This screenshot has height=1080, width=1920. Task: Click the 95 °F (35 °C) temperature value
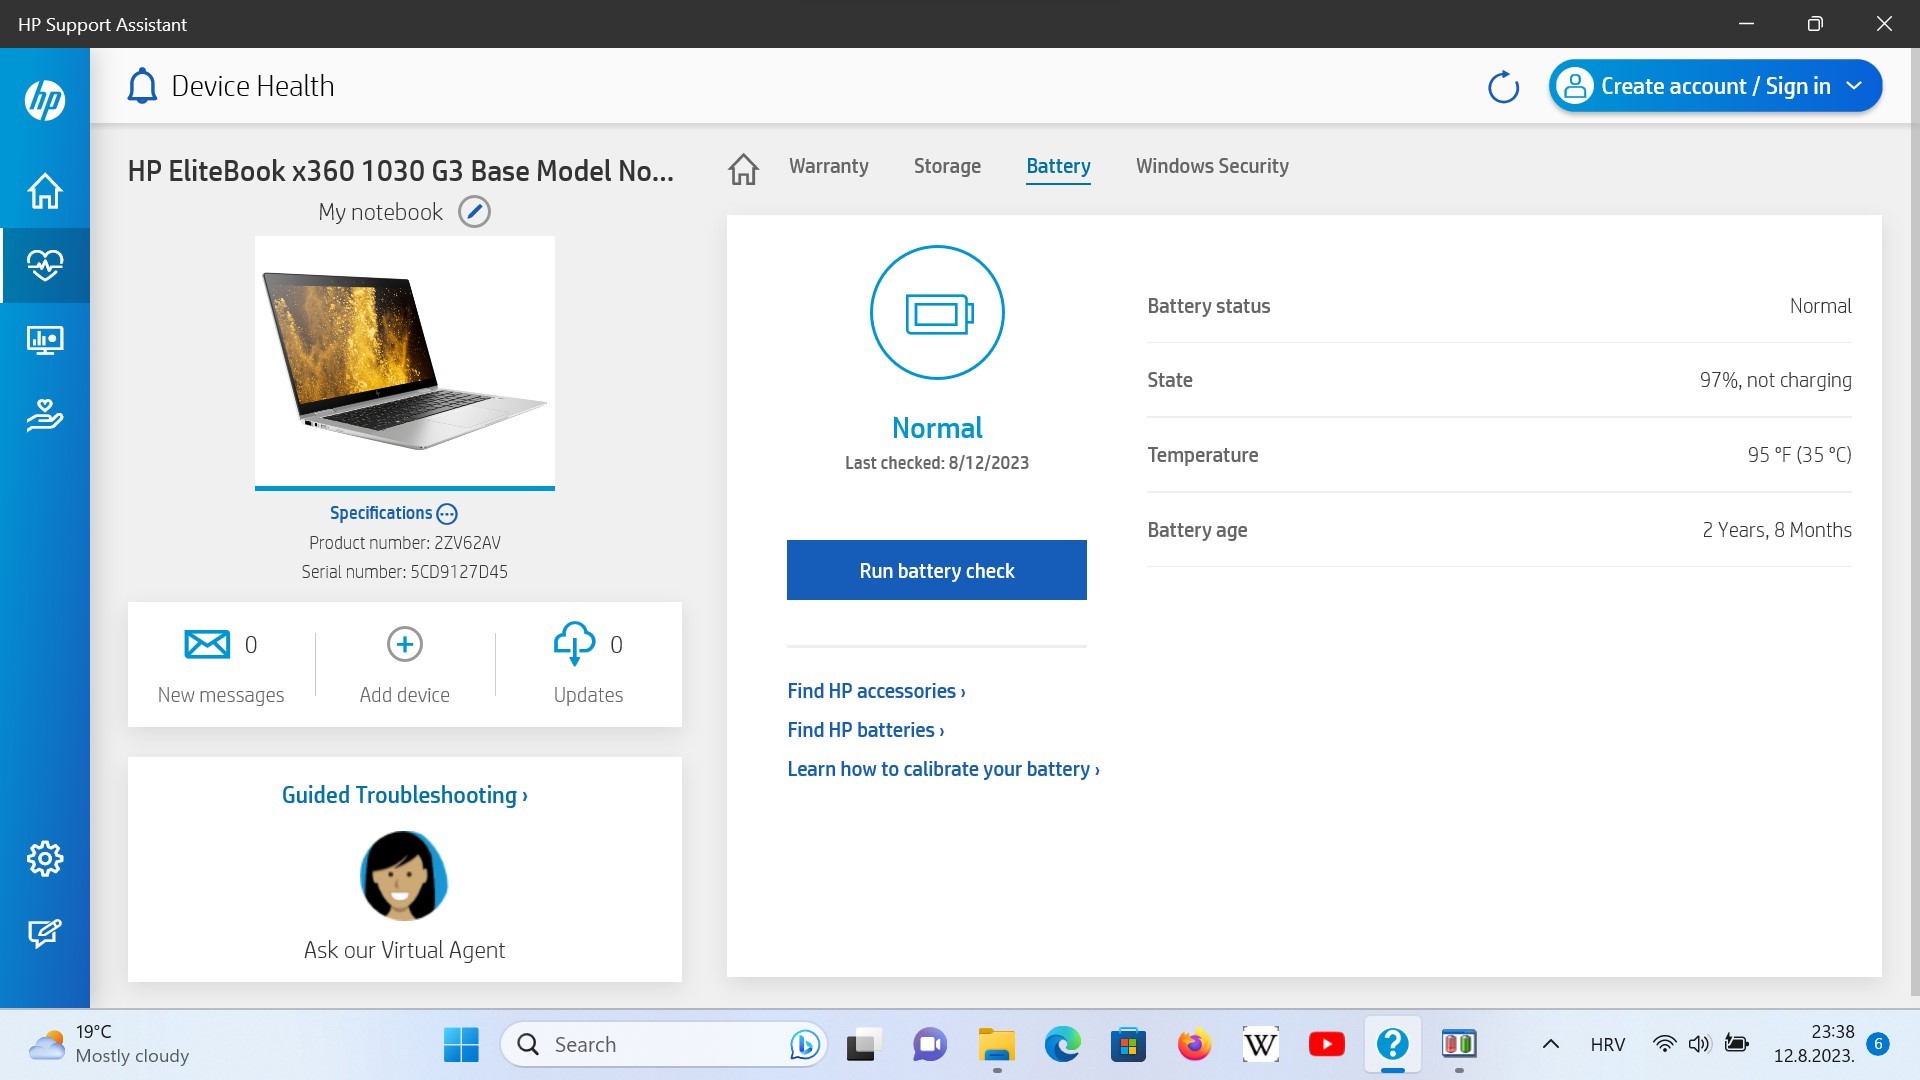click(x=1799, y=455)
